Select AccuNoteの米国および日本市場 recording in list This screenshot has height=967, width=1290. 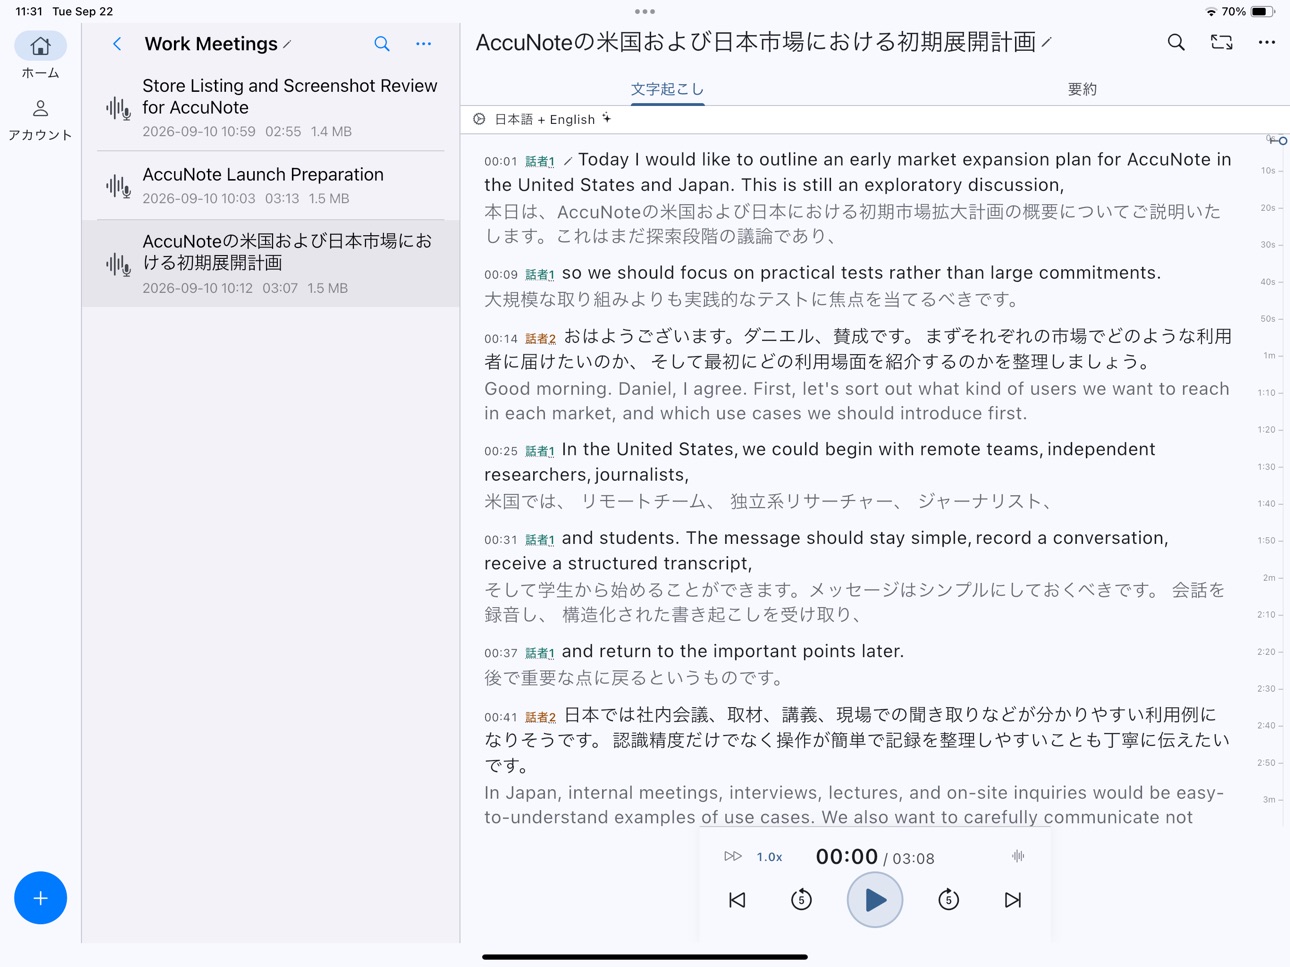pyautogui.click(x=270, y=263)
